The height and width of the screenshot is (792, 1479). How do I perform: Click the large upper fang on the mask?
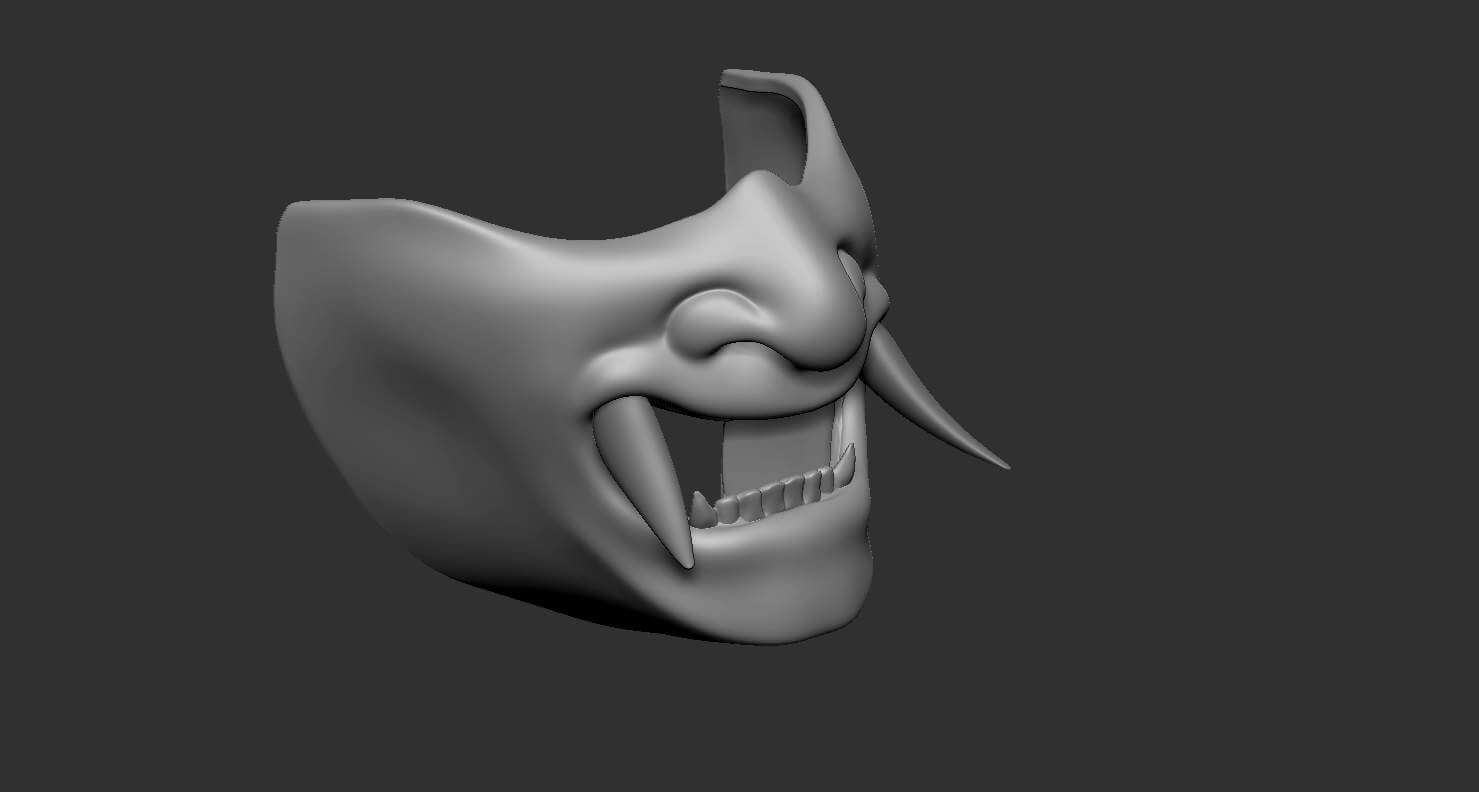pyautogui.click(x=642, y=483)
